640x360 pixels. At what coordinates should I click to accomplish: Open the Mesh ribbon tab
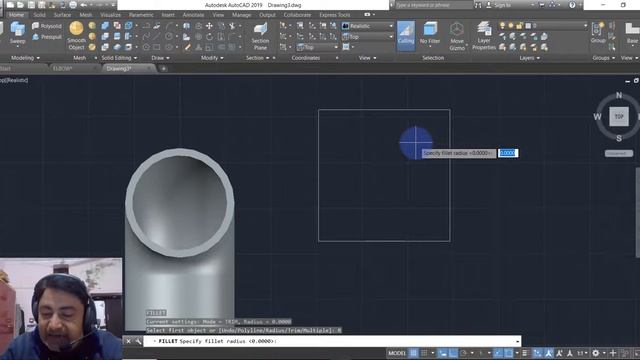point(85,15)
